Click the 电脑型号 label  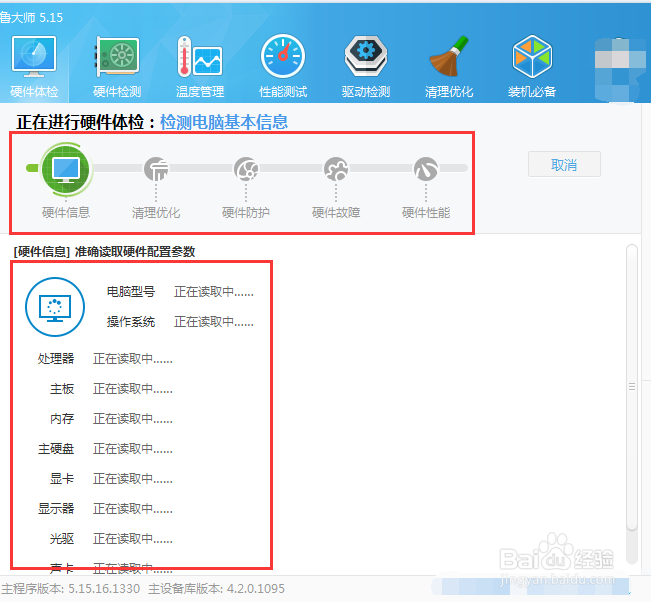(131, 292)
